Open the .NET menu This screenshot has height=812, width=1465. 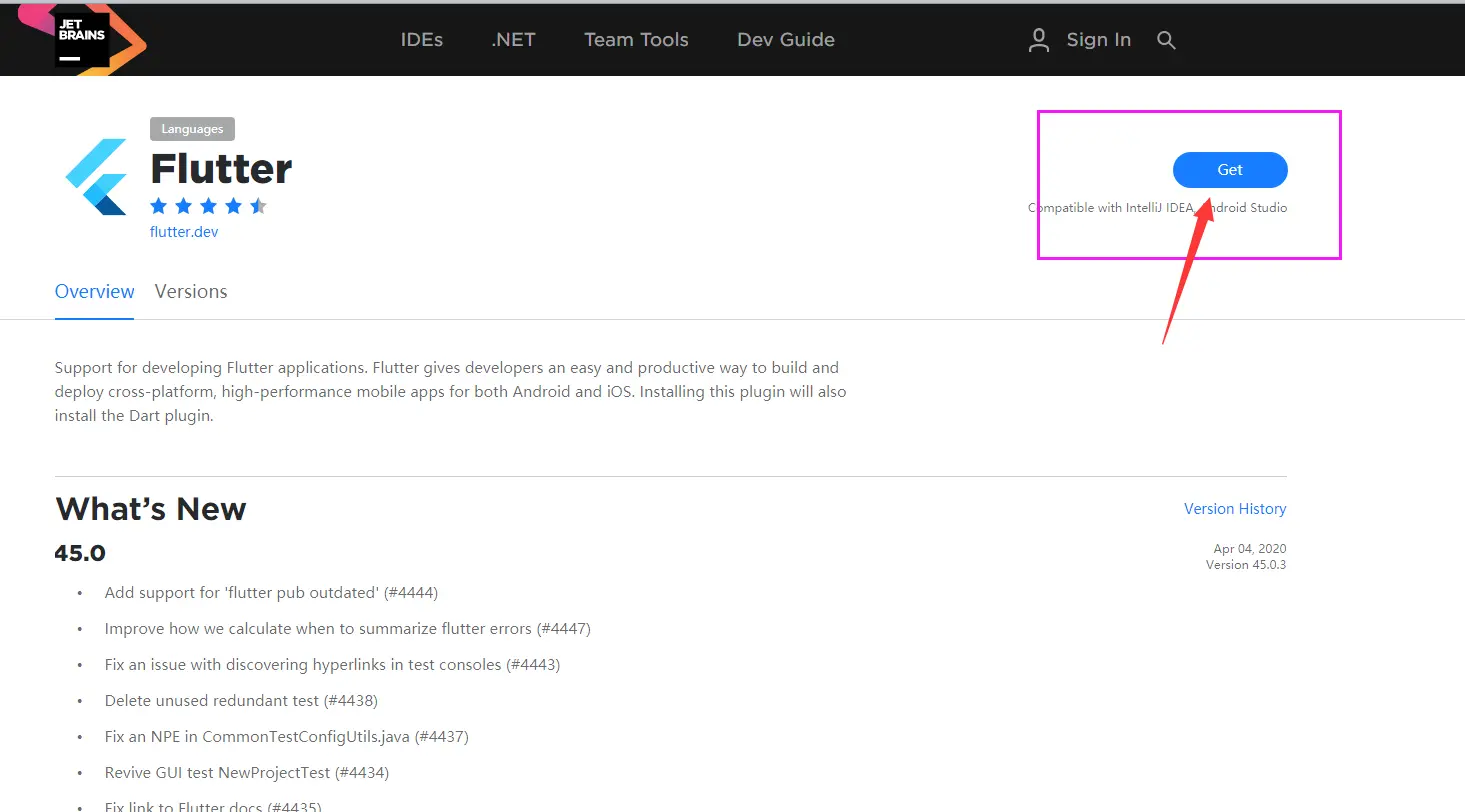(x=513, y=40)
